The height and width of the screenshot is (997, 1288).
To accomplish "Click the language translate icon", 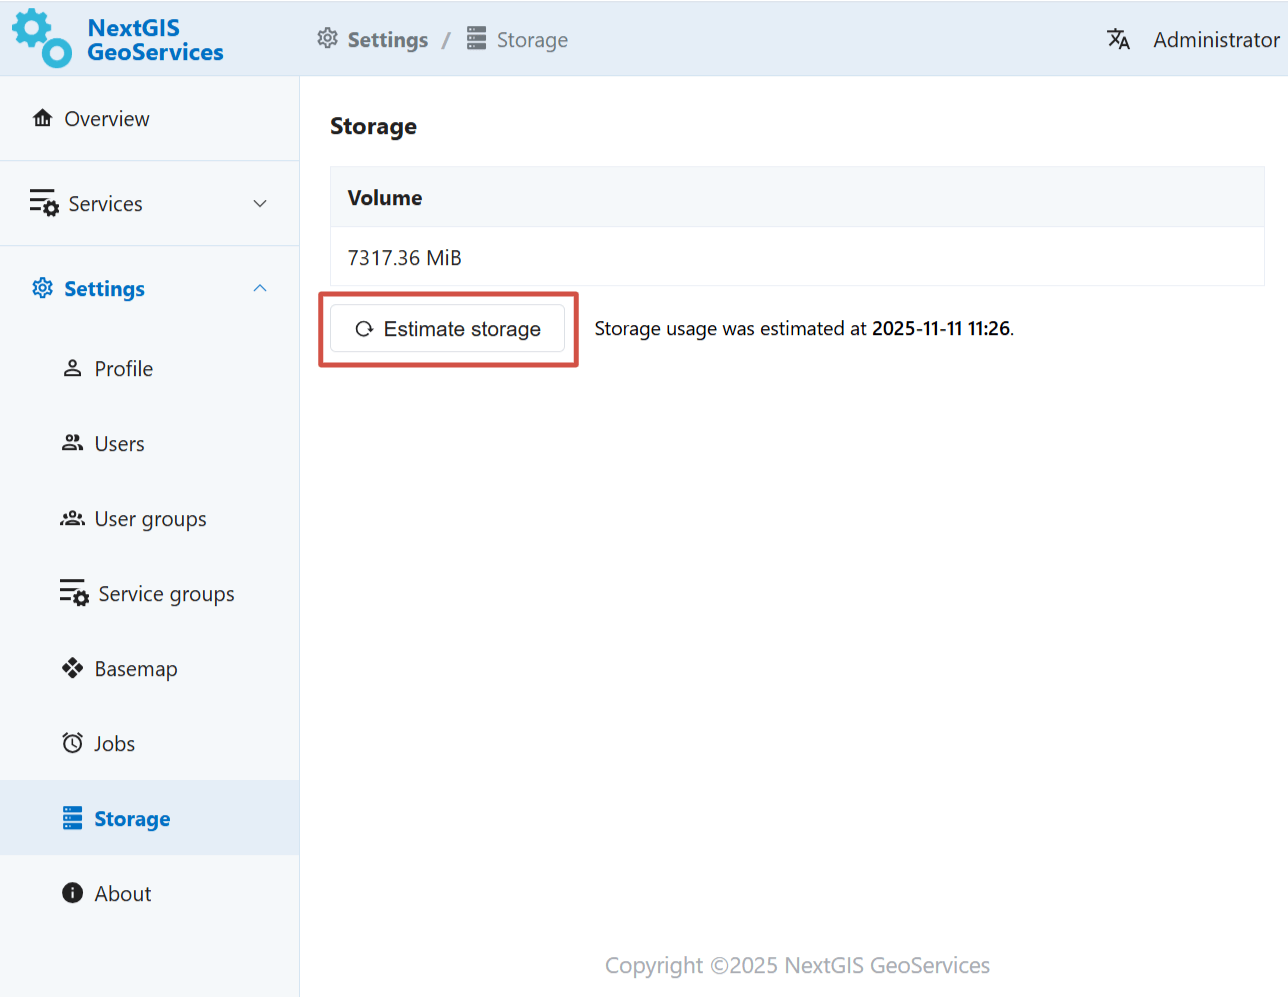I will click(x=1118, y=39).
